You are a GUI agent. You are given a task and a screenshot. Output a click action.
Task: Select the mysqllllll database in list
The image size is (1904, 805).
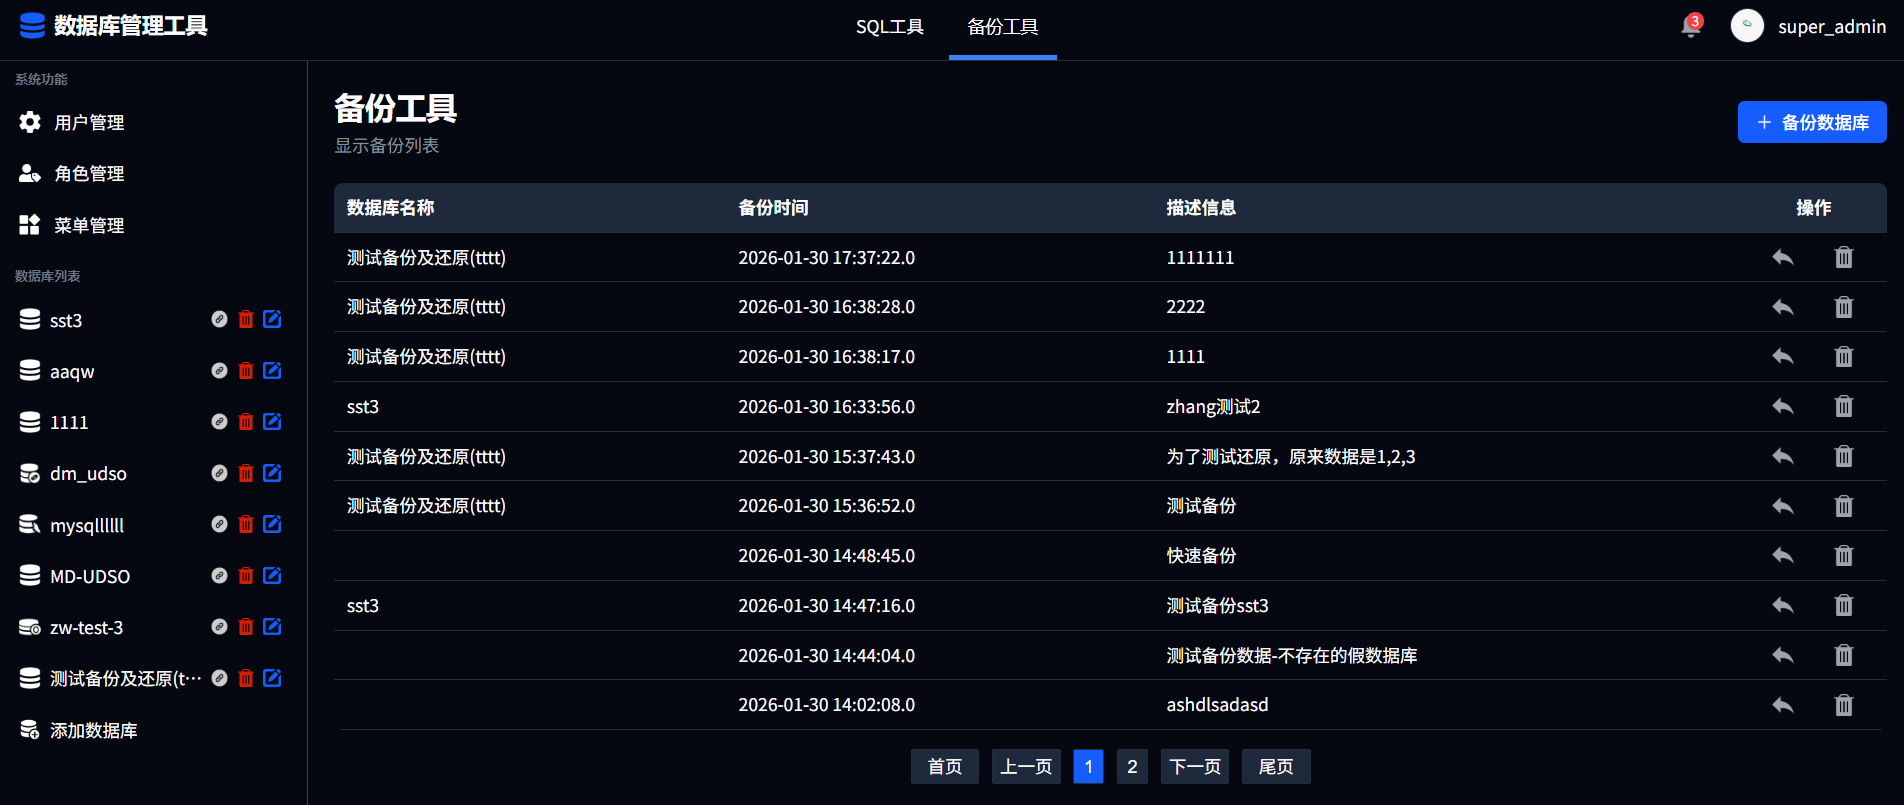(87, 525)
